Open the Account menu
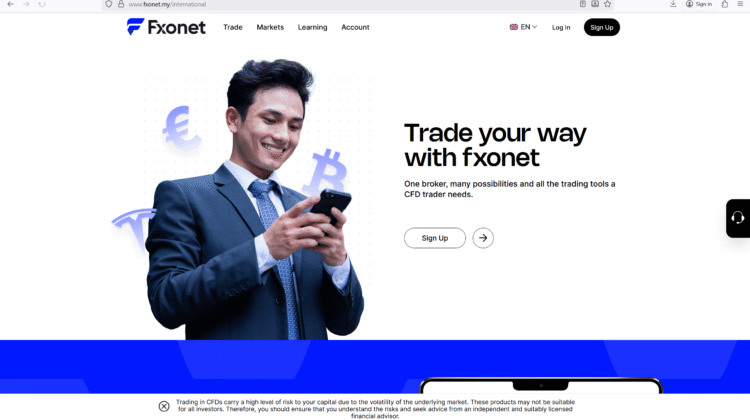This screenshot has height=420, width=750. tap(355, 27)
